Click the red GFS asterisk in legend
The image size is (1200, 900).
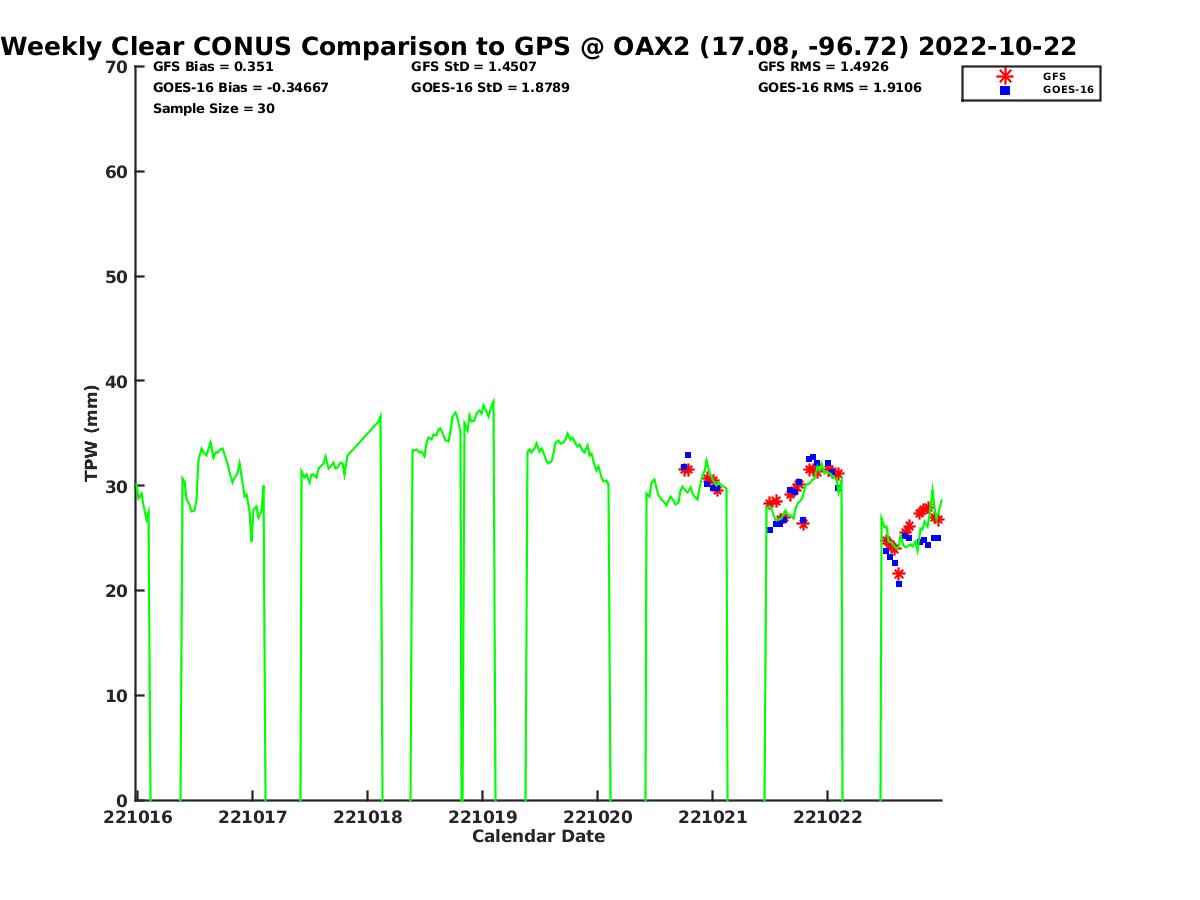tap(1005, 76)
